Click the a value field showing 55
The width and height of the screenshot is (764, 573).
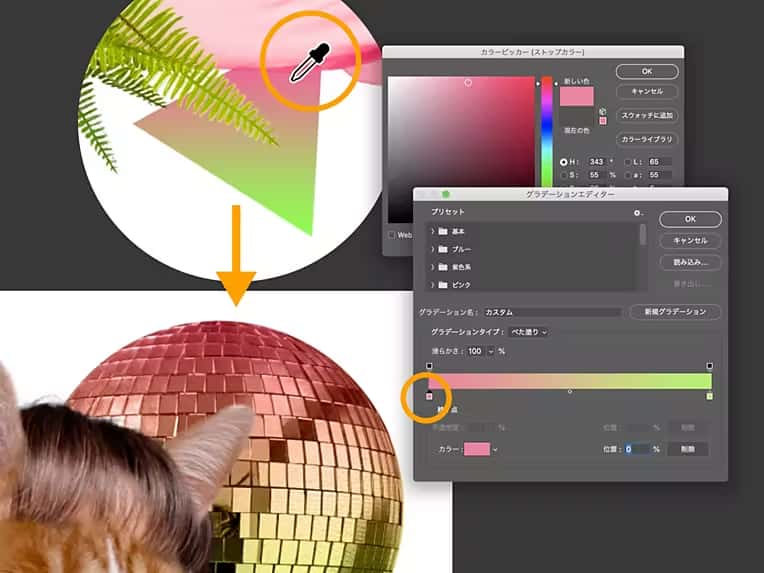(660, 174)
